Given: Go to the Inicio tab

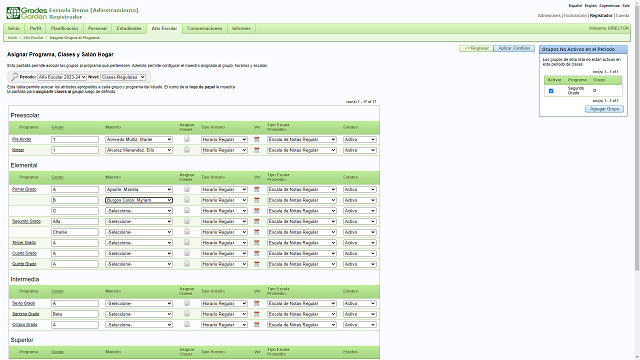Looking at the screenshot, I should 14,28.
